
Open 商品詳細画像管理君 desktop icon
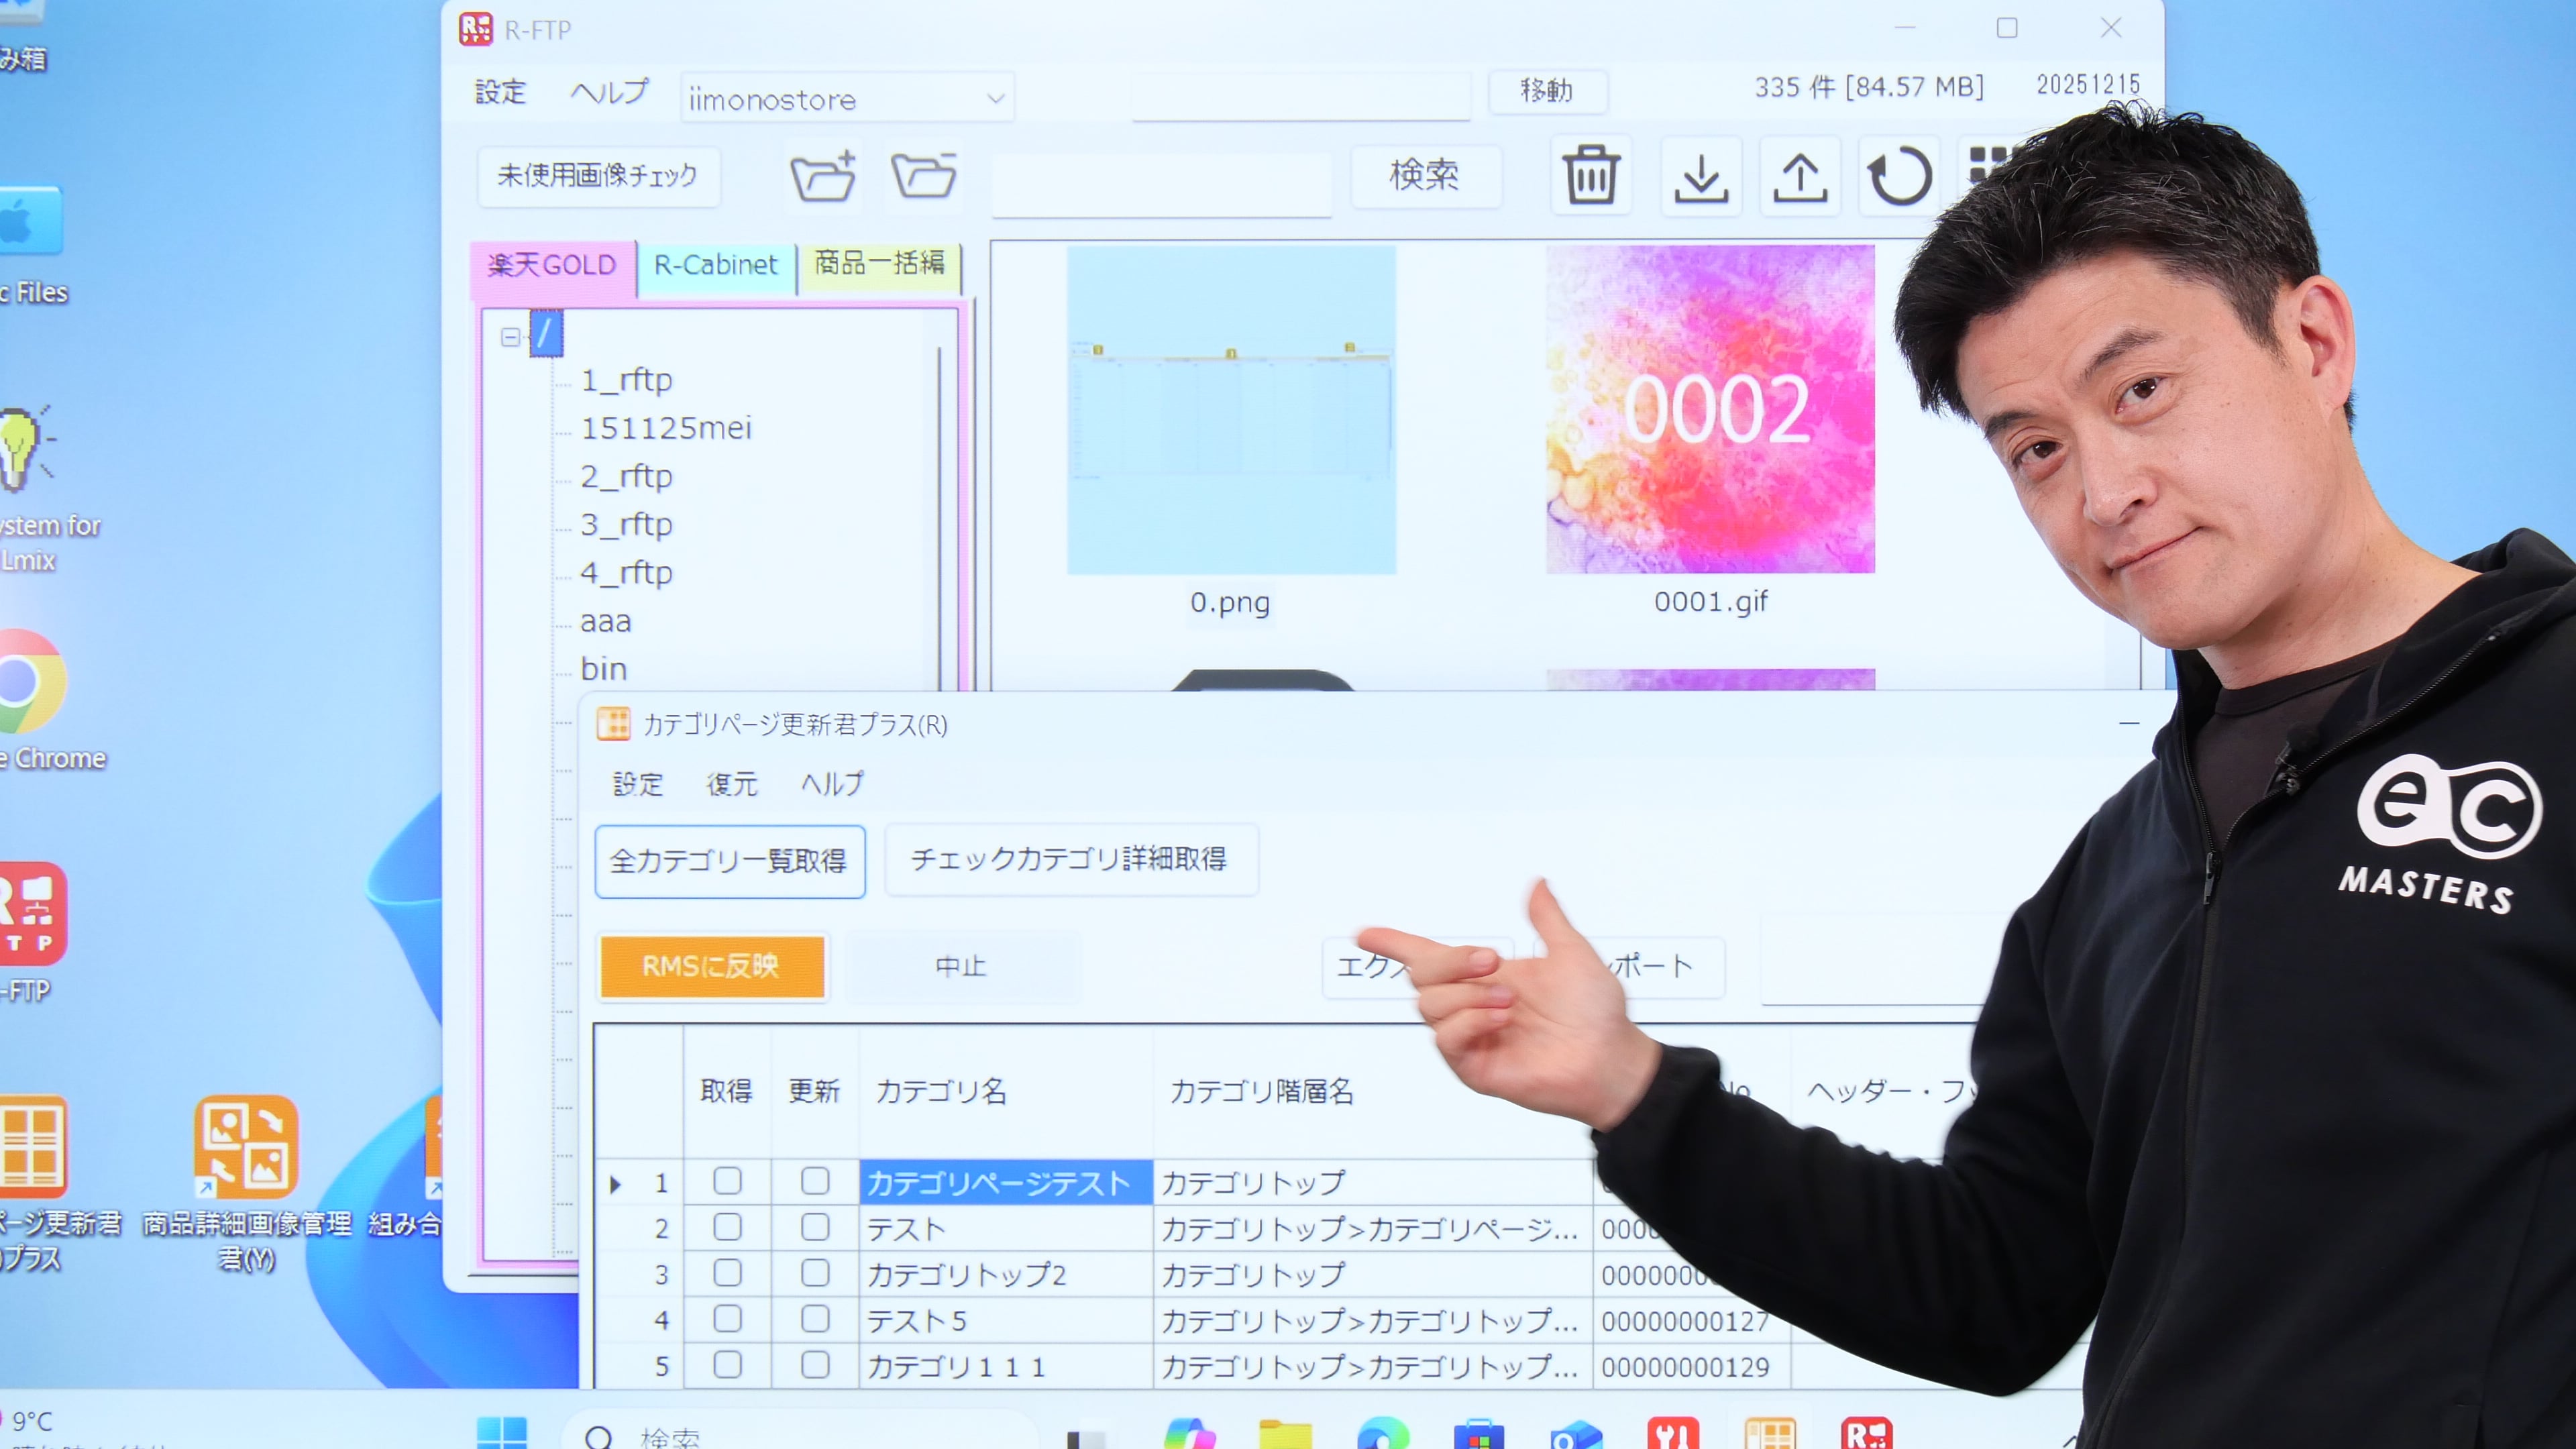[x=246, y=1147]
